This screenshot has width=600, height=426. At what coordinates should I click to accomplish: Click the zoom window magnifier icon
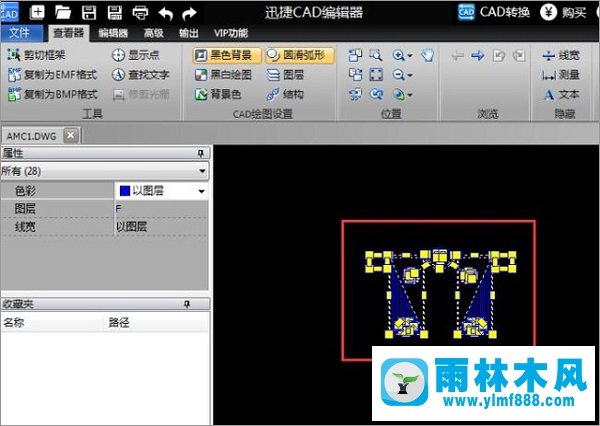point(376,55)
